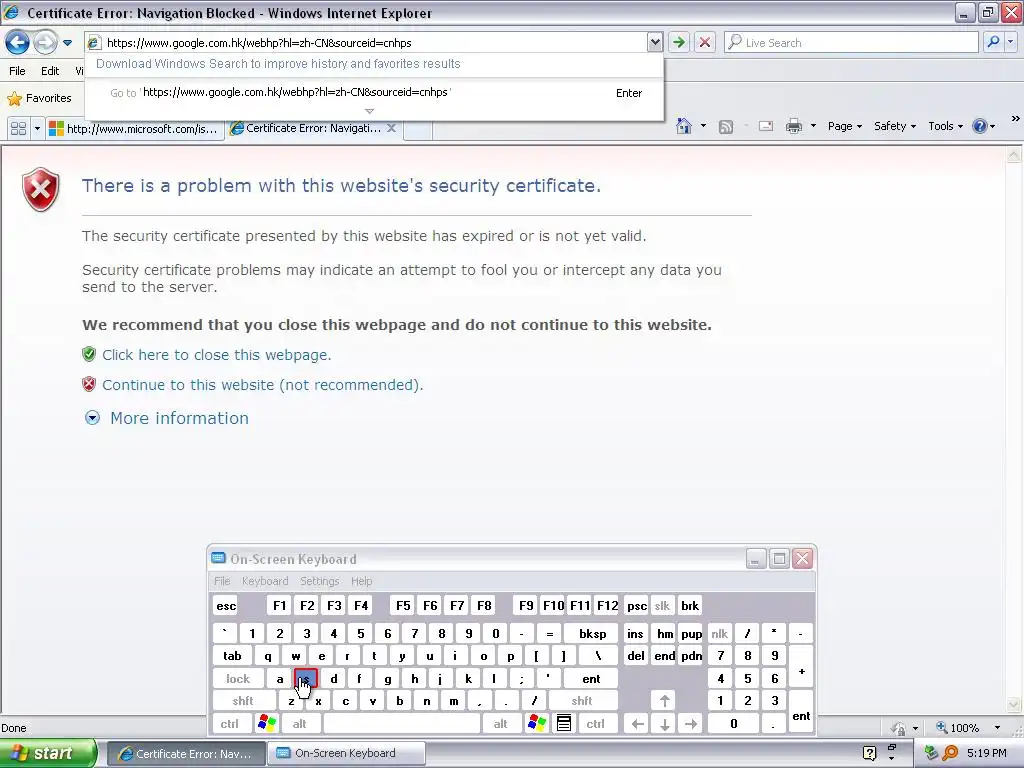Click the Print icon
Image resolution: width=1024 pixels, height=768 pixels.
point(793,126)
